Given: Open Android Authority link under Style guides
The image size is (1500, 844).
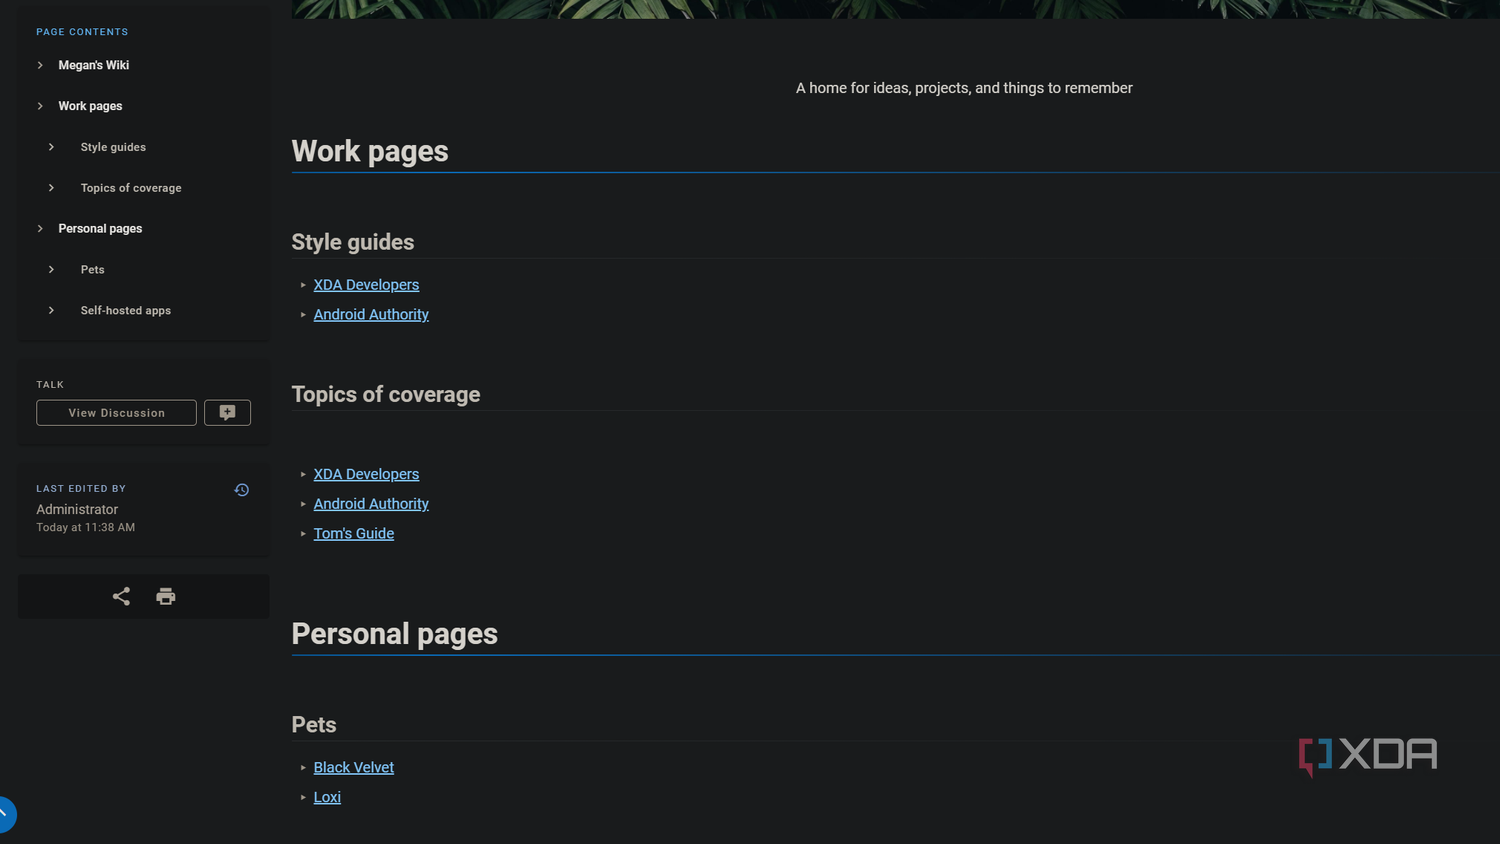Looking at the screenshot, I should click(371, 314).
